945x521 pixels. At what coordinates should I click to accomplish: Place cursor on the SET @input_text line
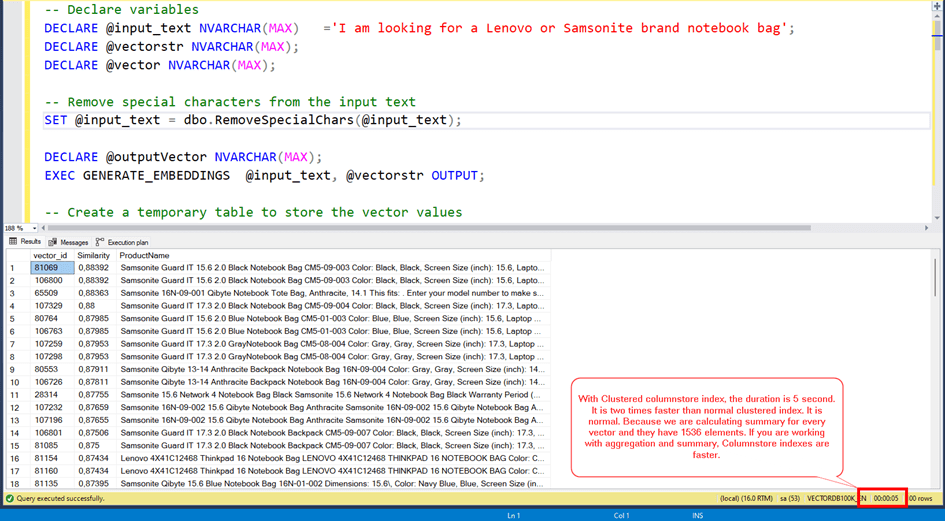pyautogui.click(x=252, y=120)
